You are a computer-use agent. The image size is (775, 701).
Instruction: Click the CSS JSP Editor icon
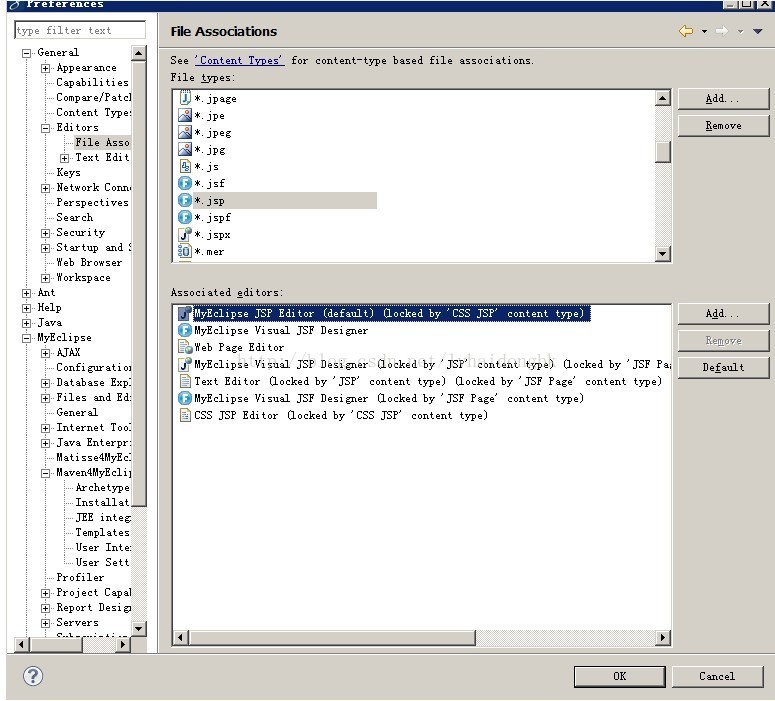pyautogui.click(x=185, y=415)
